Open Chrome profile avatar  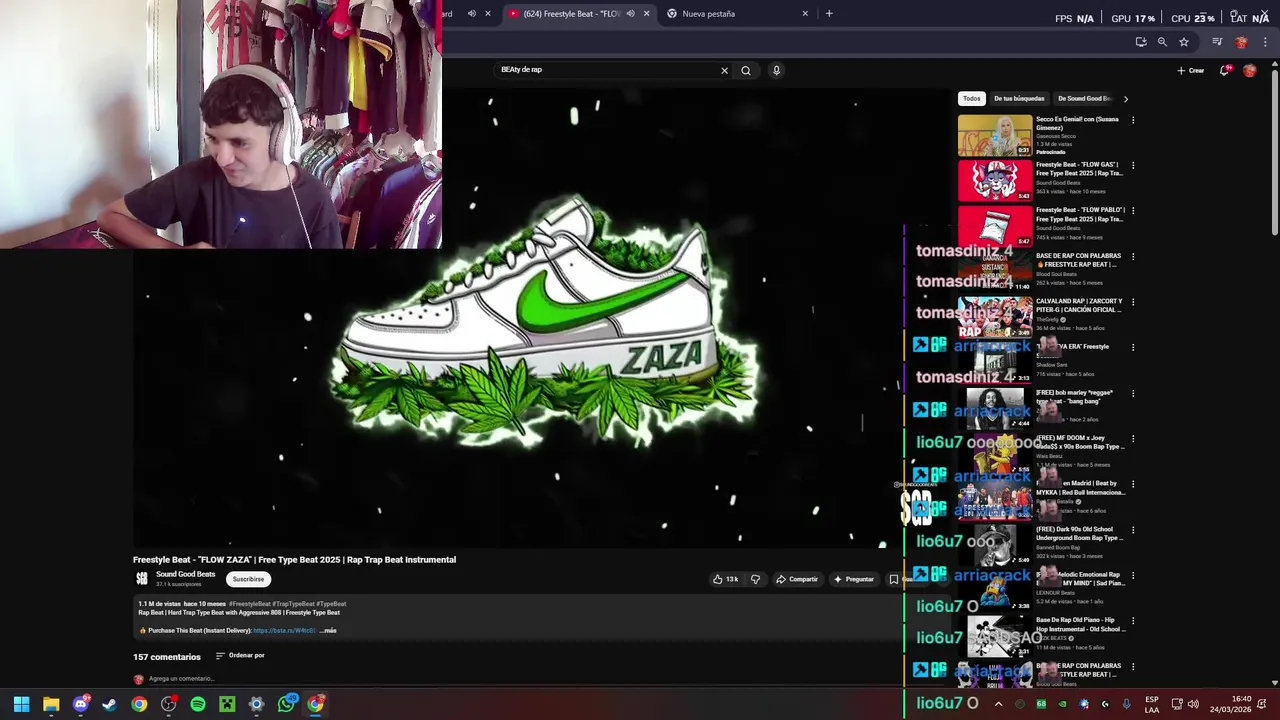pos(1241,42)
